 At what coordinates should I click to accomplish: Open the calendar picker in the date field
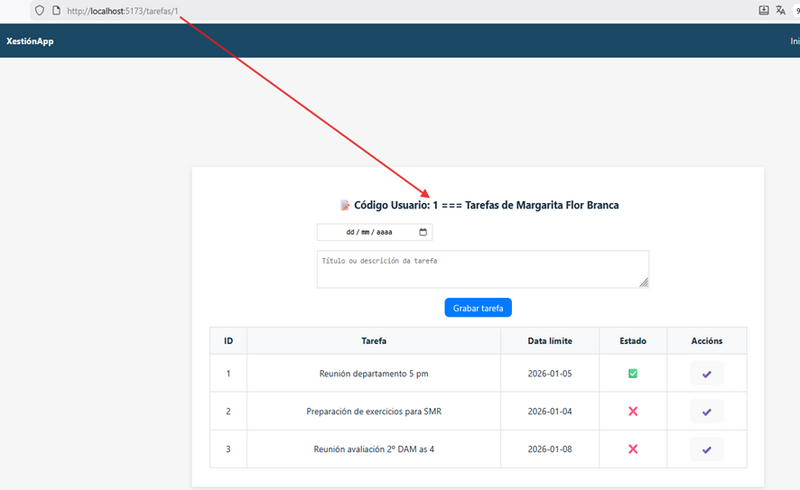coord(423,232)
